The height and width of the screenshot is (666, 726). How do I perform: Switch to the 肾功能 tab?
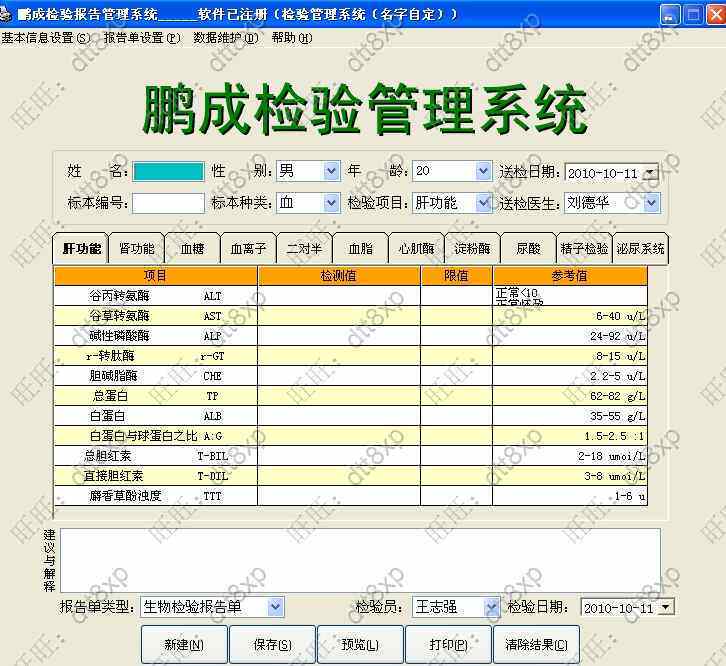[137, 249]
